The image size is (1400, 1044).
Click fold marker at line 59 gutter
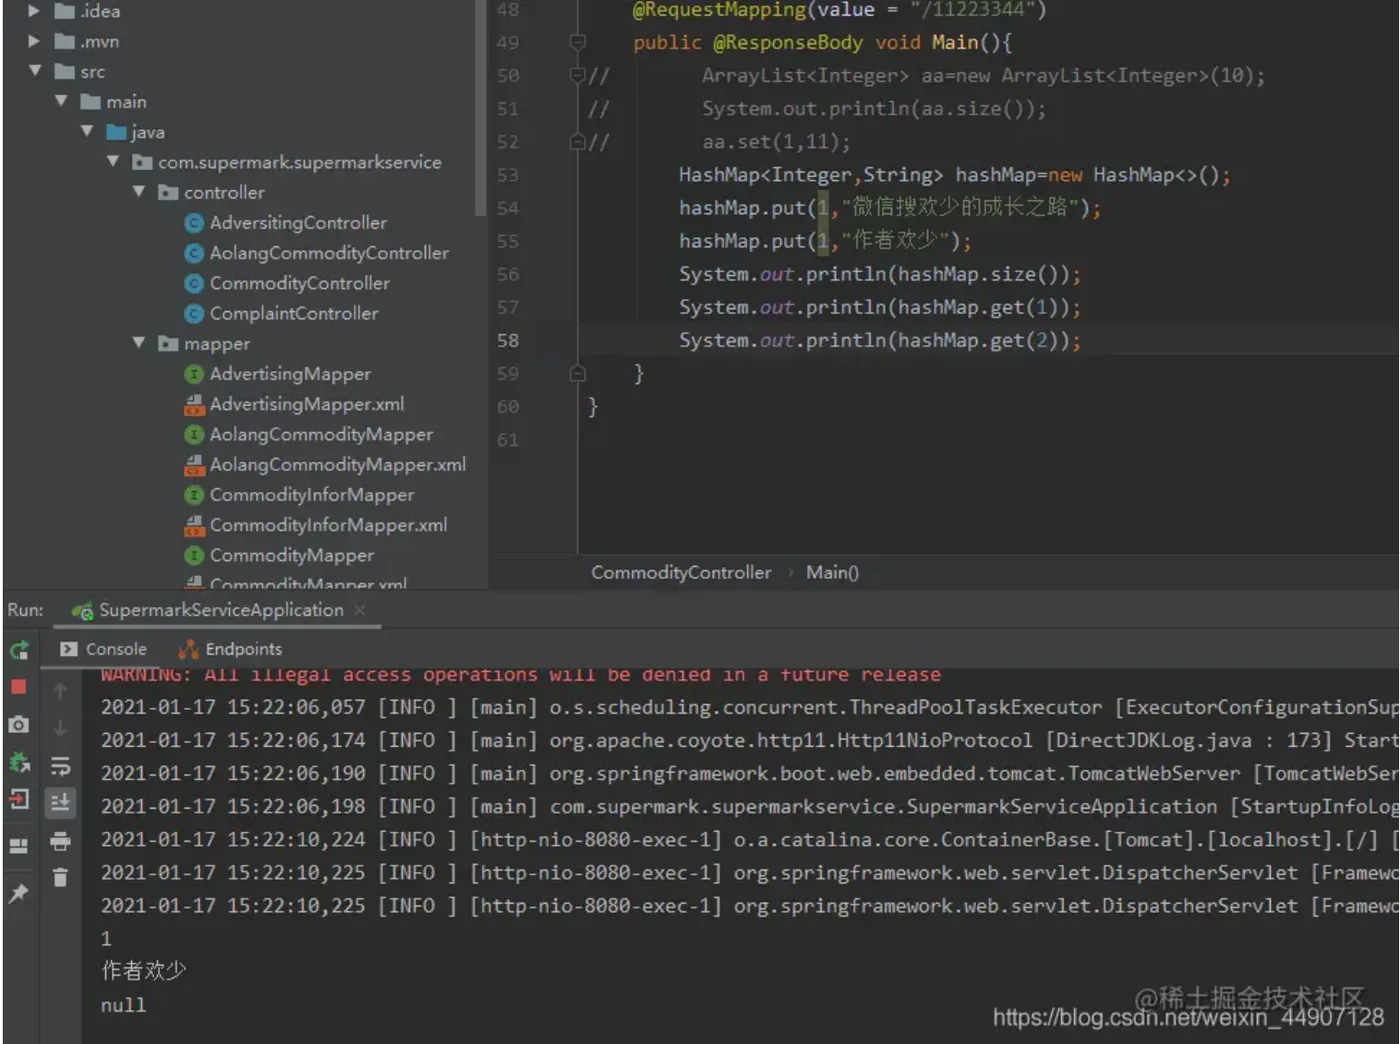(x=577, y=373)
